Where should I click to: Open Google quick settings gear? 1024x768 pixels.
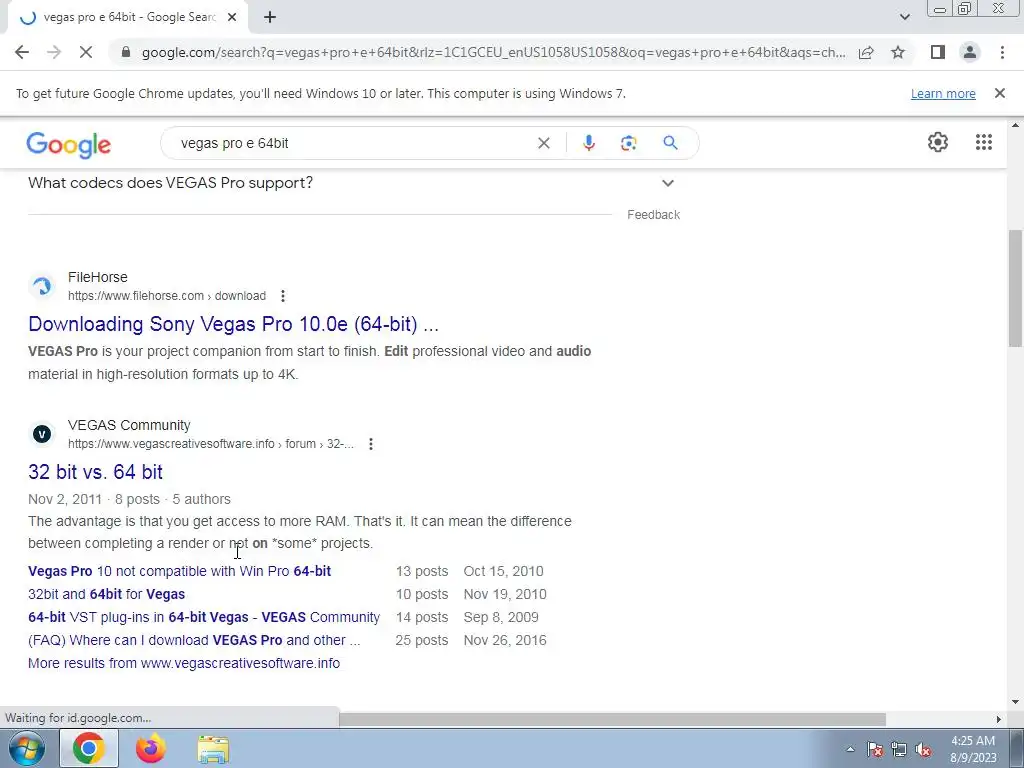[x=938, y=142]
